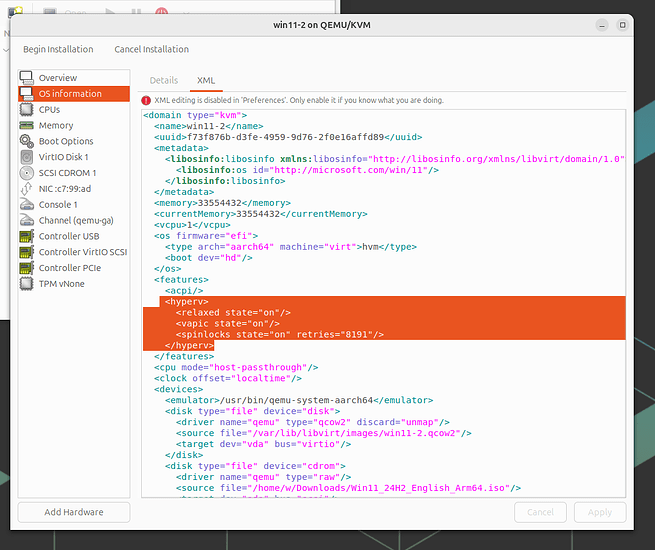Select Overview in hardware list
The width and height of the screenshot is (655, 550).
pyautogui.click(x=74, y=78)
